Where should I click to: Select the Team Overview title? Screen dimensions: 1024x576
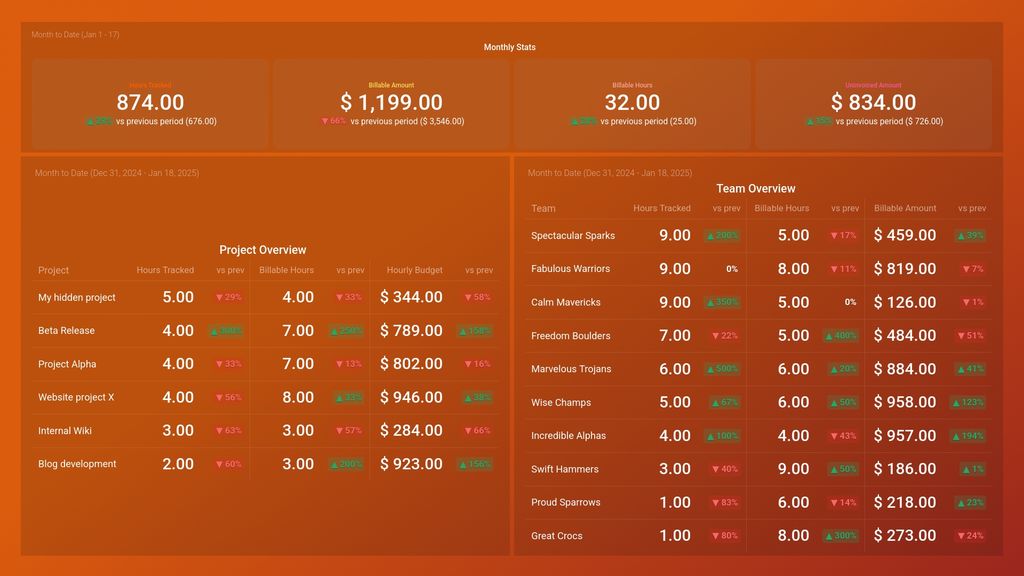click(756, 189)
